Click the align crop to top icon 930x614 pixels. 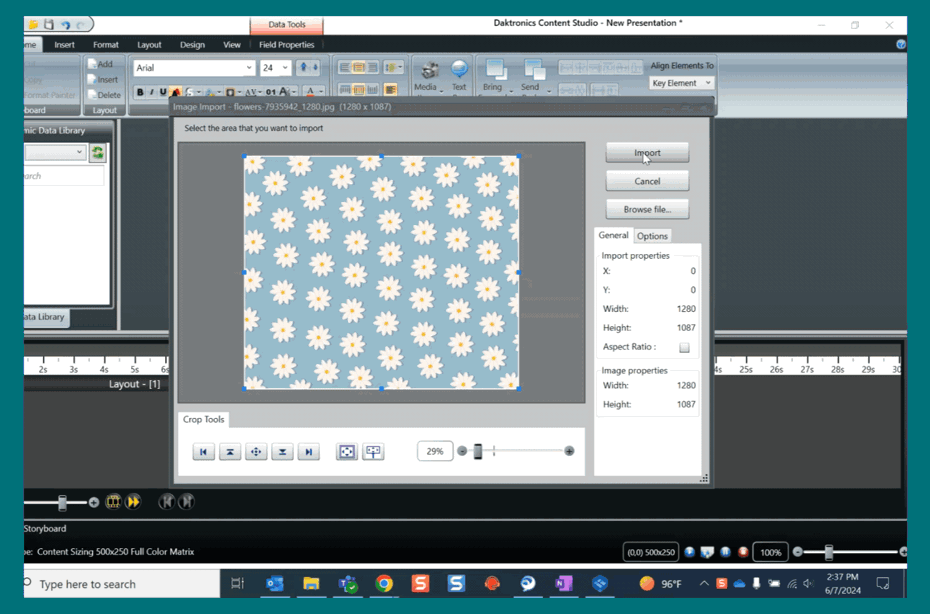[x=230, y=452]
